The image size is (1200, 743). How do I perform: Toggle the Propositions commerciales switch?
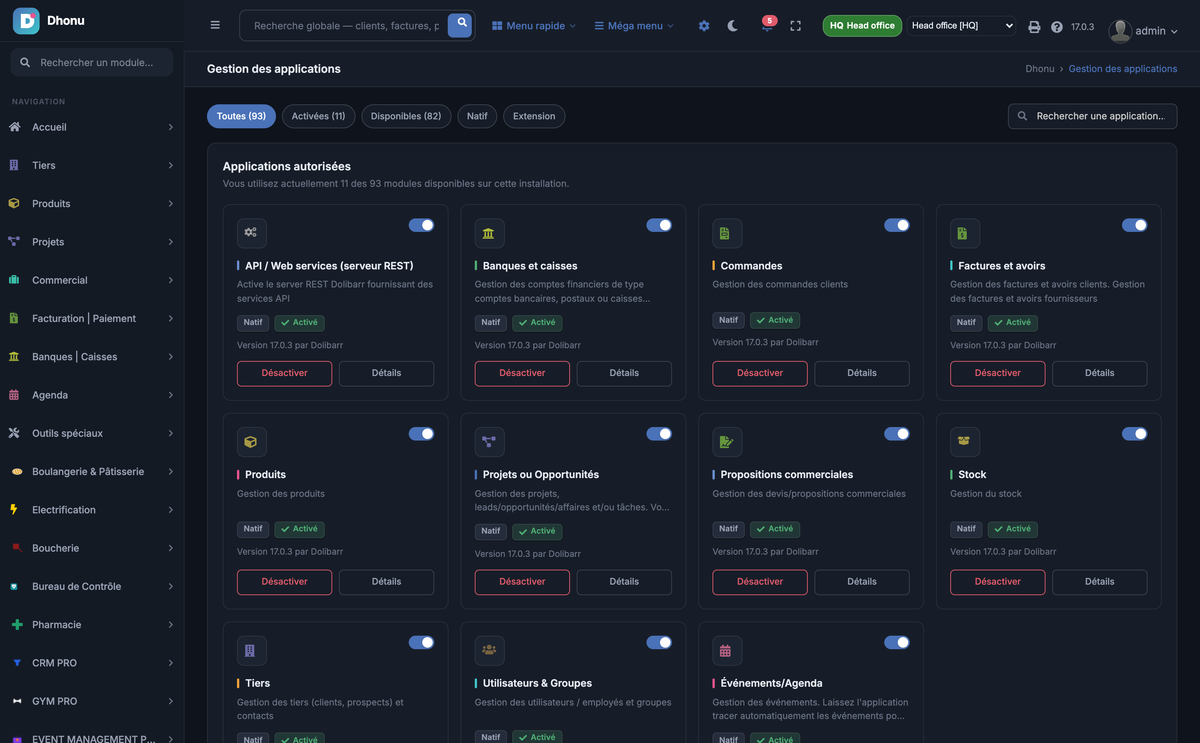point(897,434)
